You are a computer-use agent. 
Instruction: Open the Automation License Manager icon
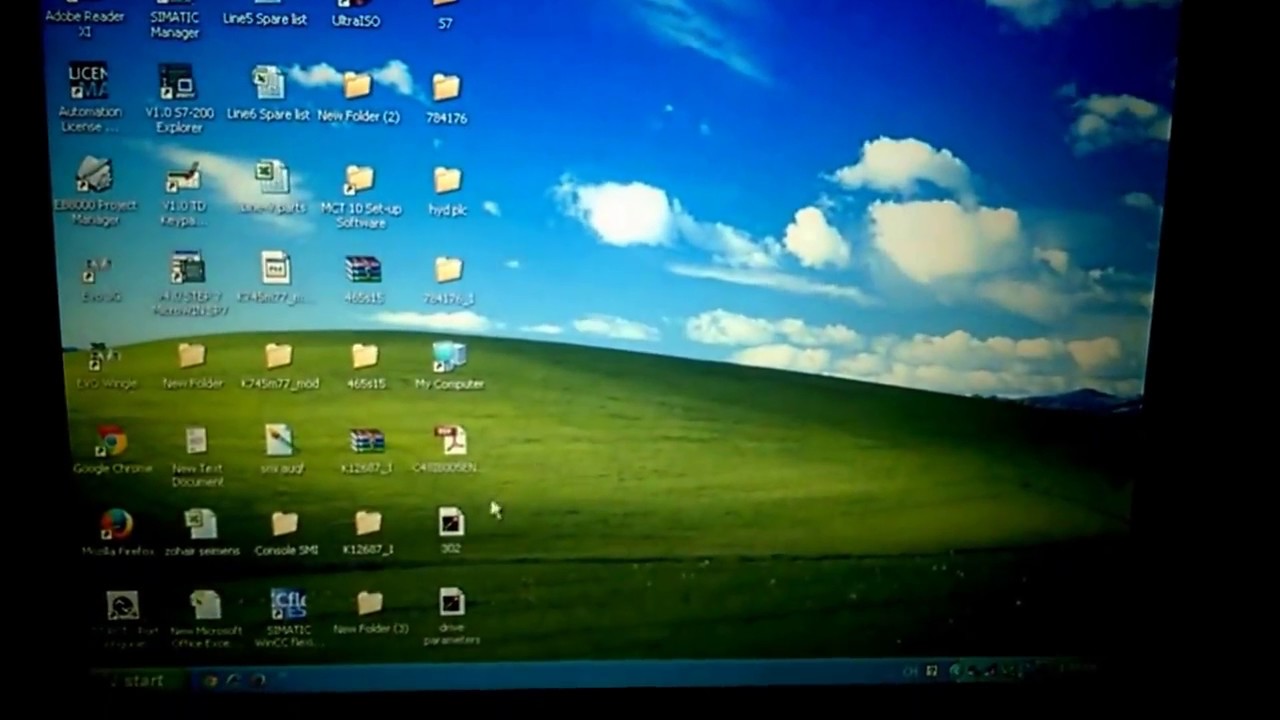point(89,99)
